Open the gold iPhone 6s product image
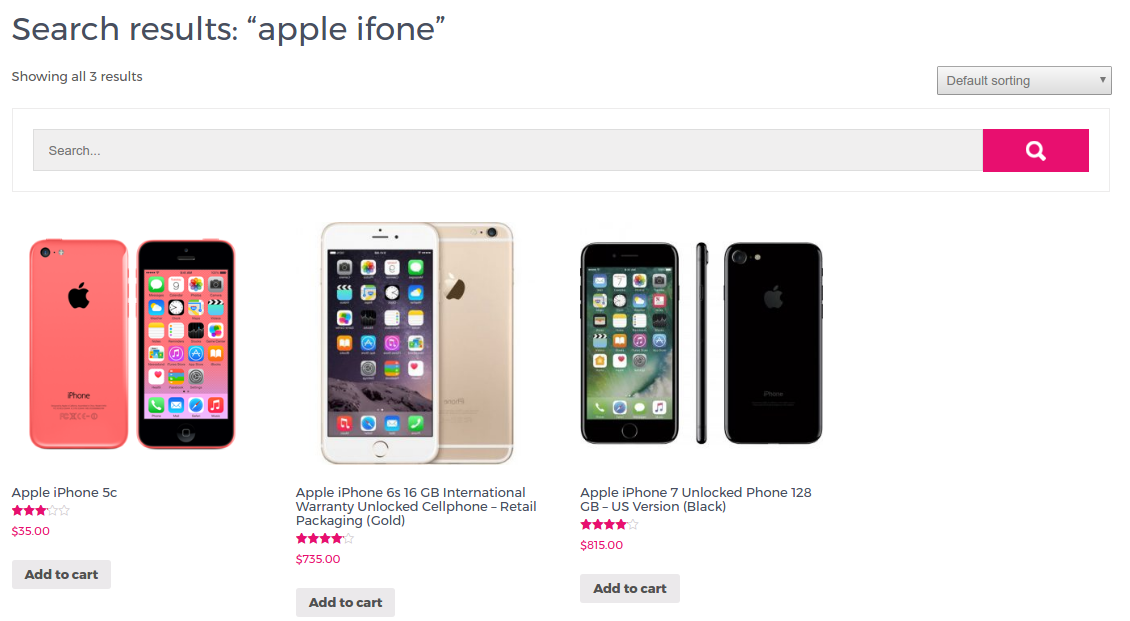This screenshot has width=1130, height=621. point(416,343)
